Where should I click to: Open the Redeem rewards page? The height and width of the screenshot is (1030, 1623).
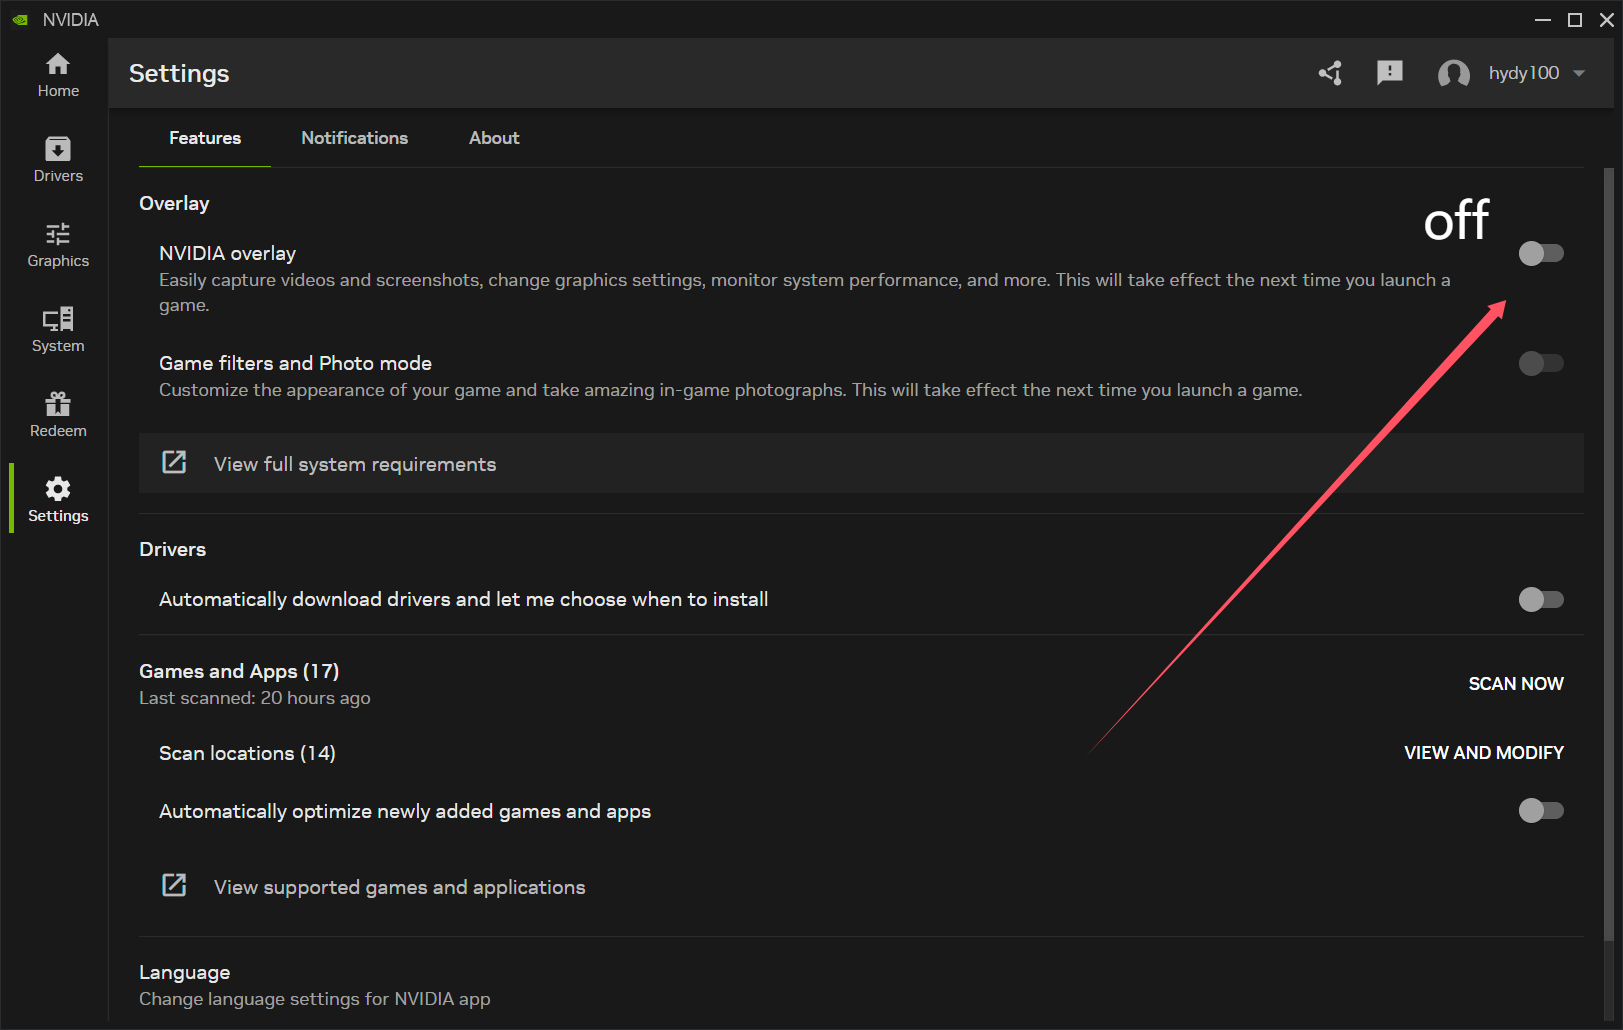click(58, 415)
